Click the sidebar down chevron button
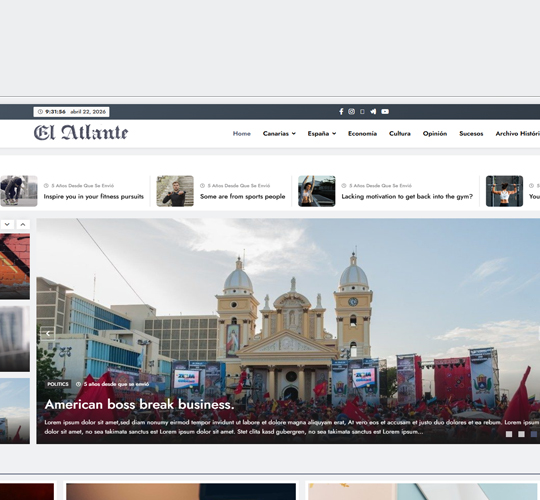 click(x=7, y=225)
